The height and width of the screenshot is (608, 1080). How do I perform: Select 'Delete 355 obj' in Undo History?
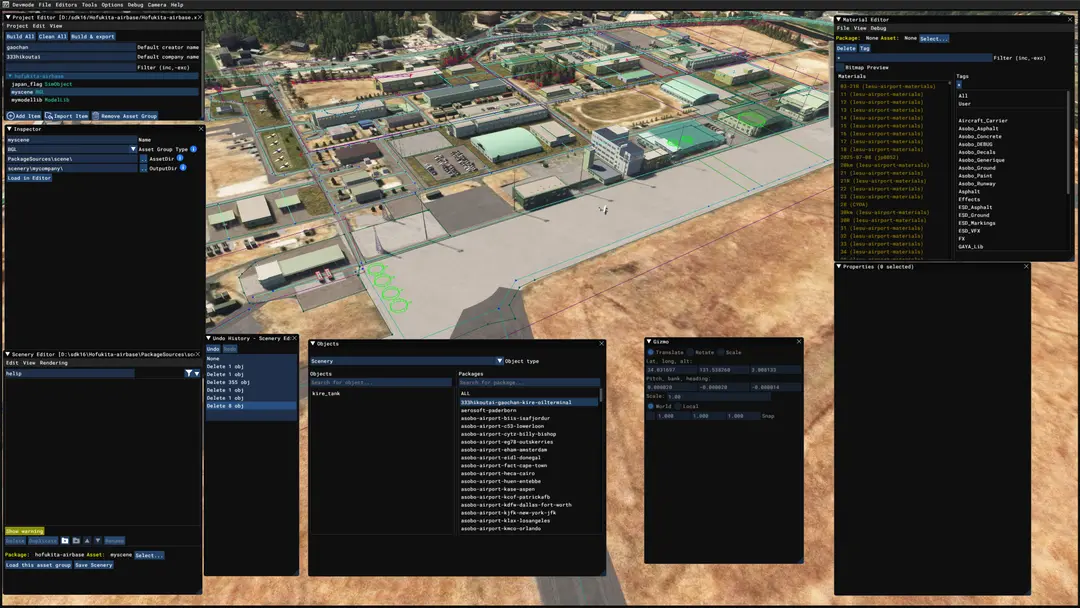228,382
